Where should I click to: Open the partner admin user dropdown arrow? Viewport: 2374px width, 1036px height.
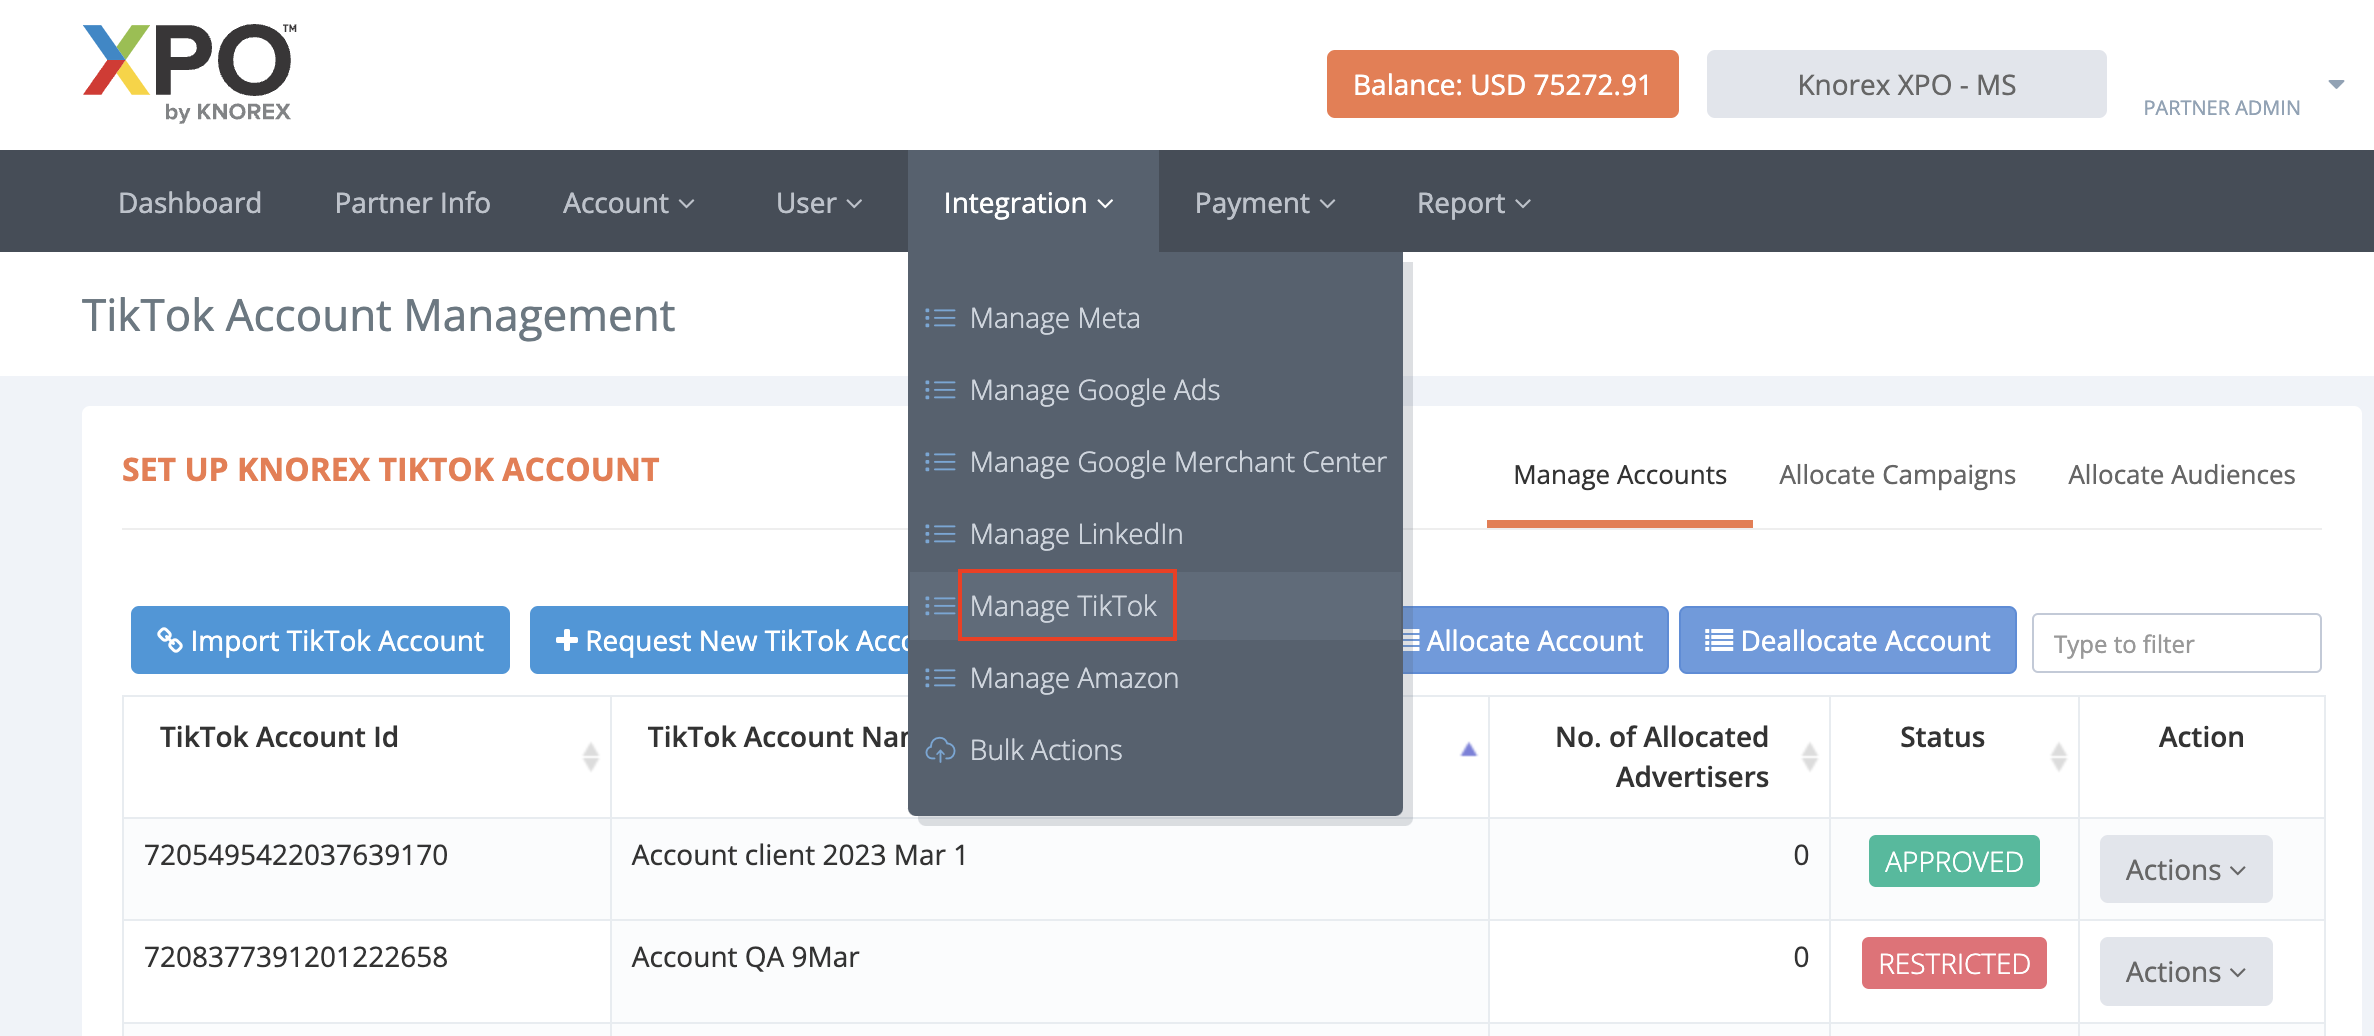2336,85
